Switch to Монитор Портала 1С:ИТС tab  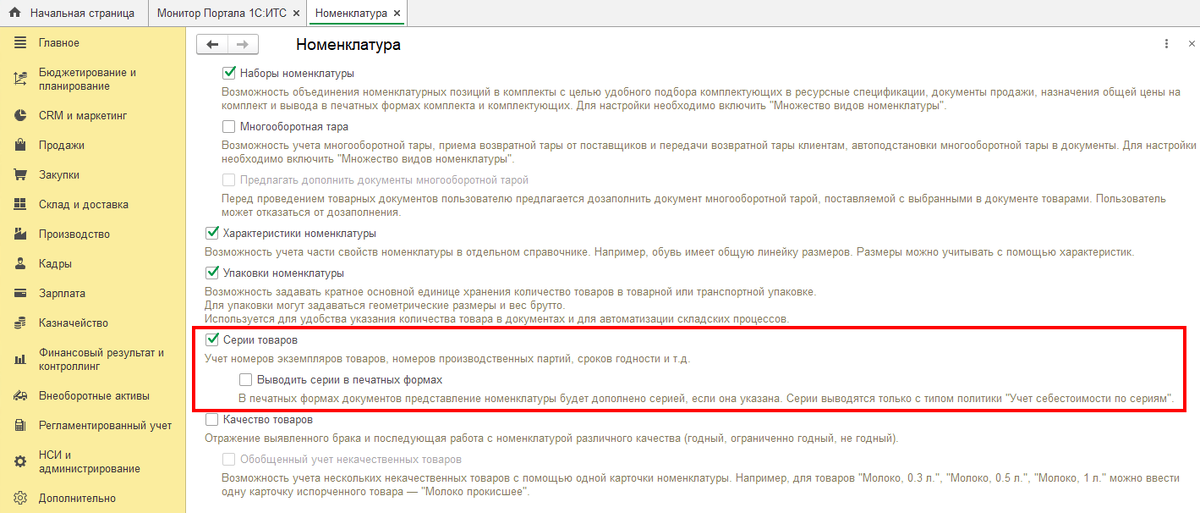[x=227, y=14]
